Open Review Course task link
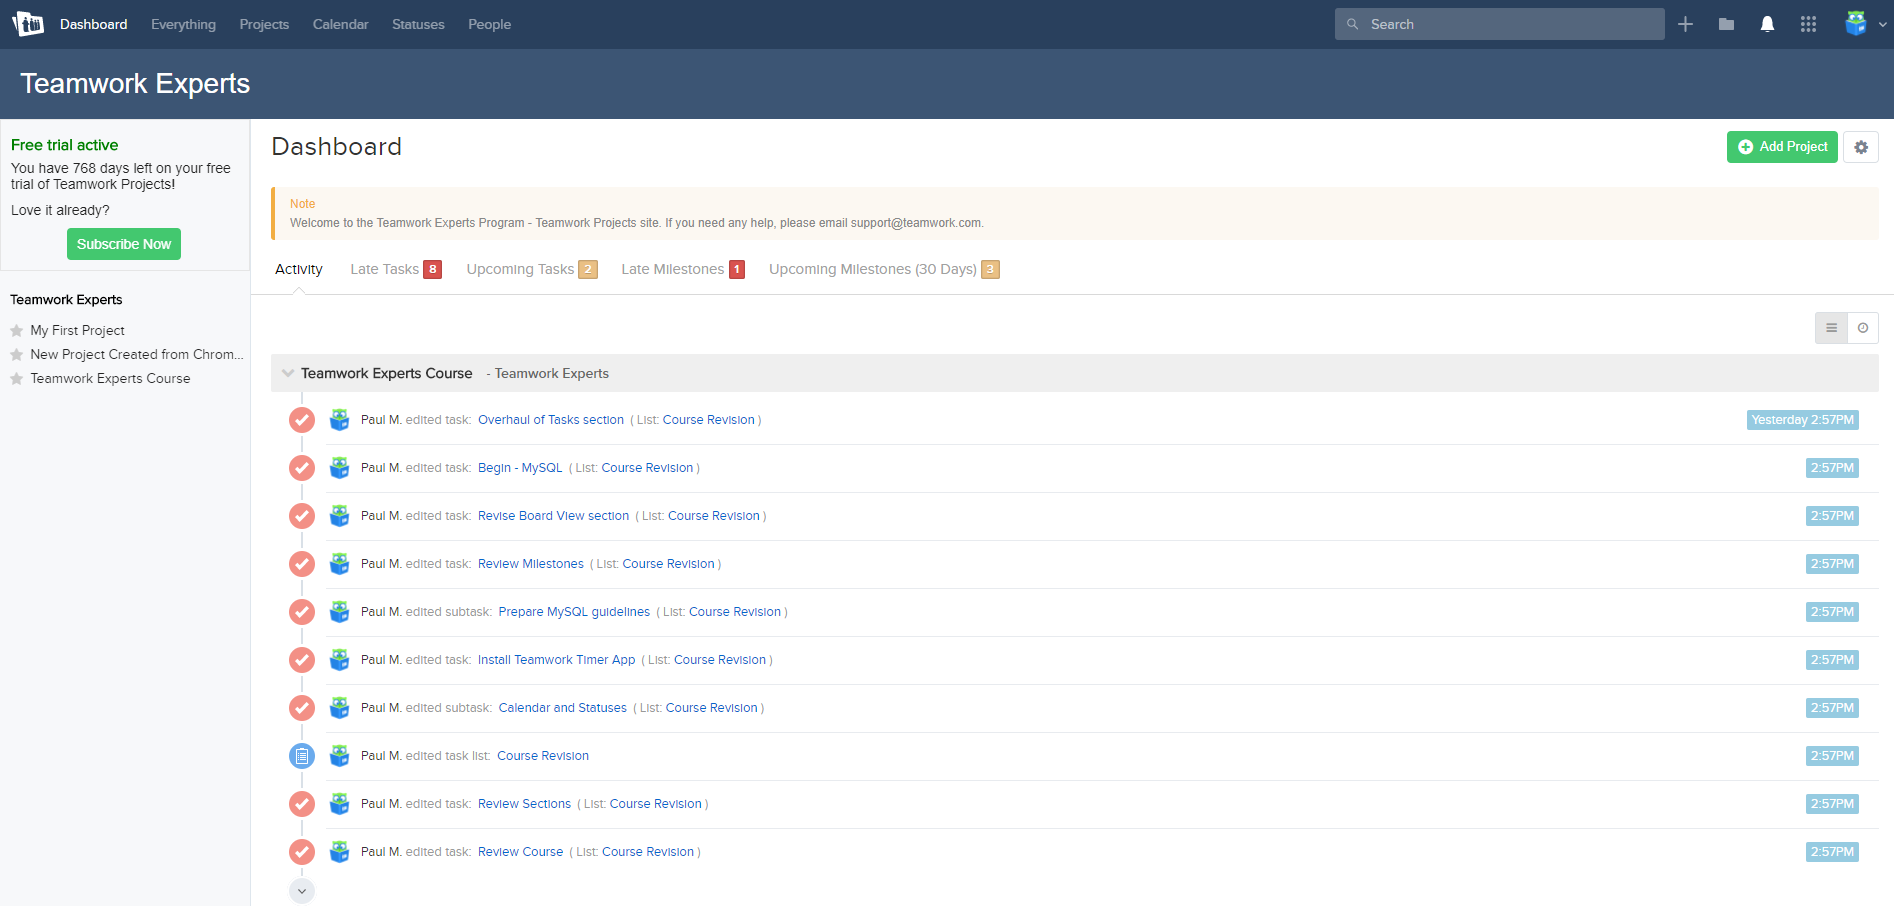The image size is (1894, 906). pyautogui.click(x=520, y=852)
